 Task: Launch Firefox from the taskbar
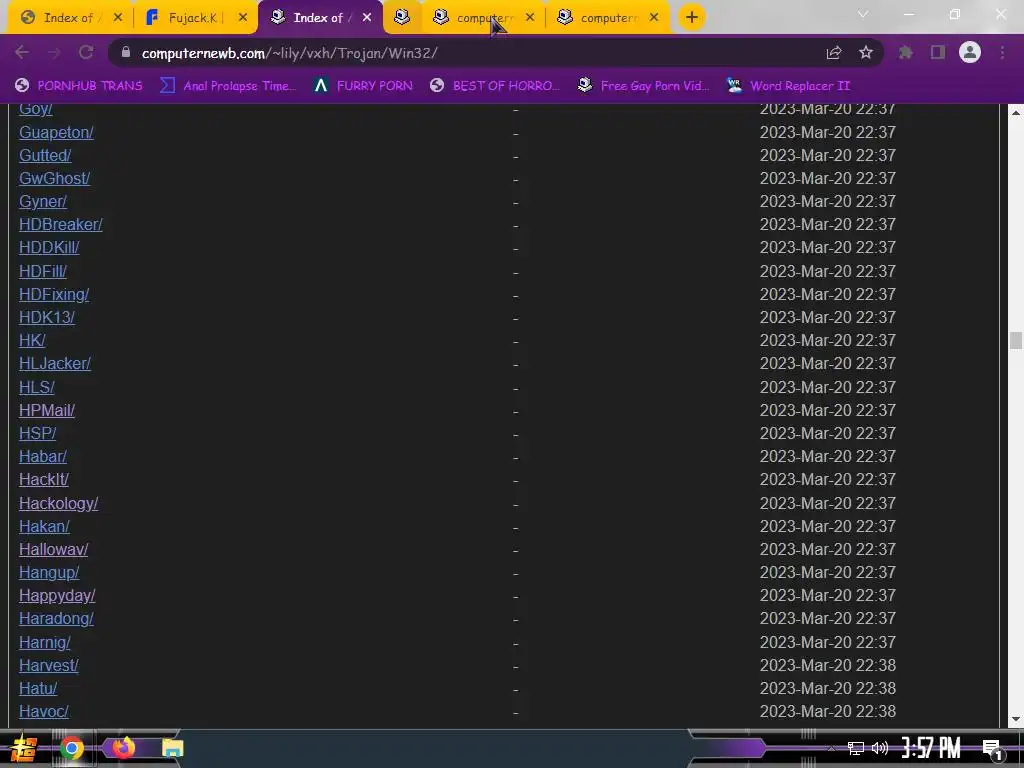[123, 748]
